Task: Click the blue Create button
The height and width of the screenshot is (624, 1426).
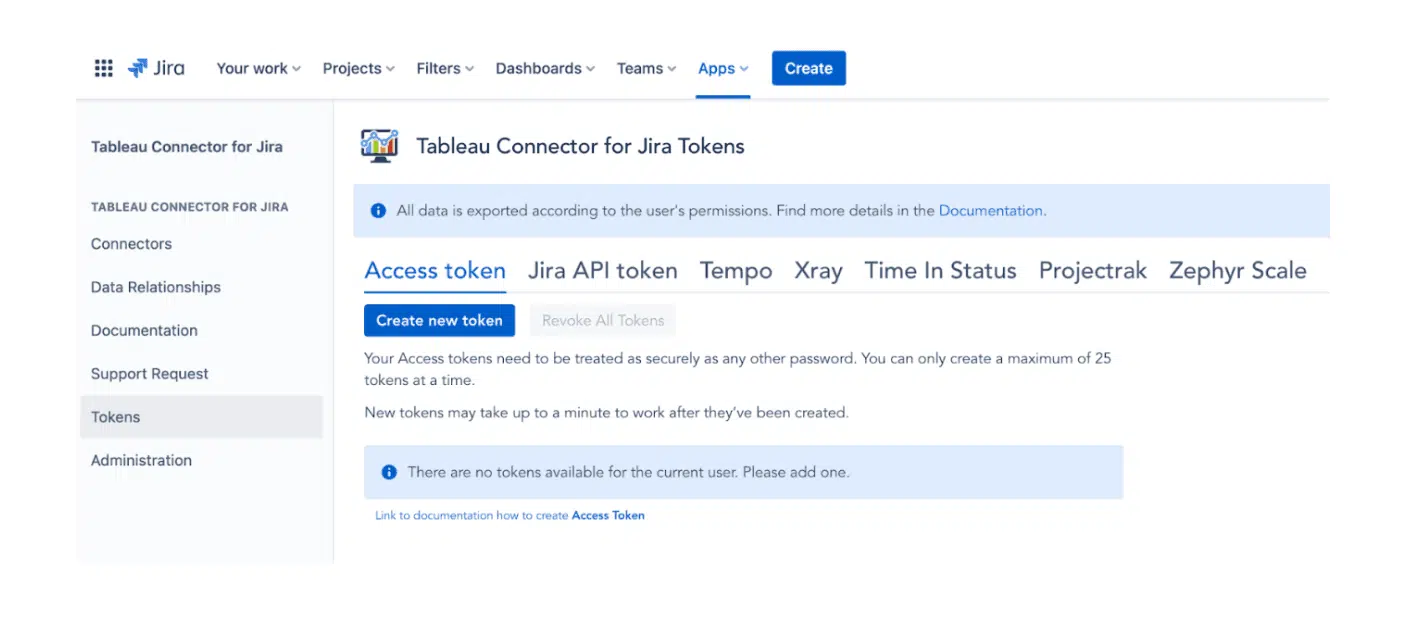Action: pos(809,68)
